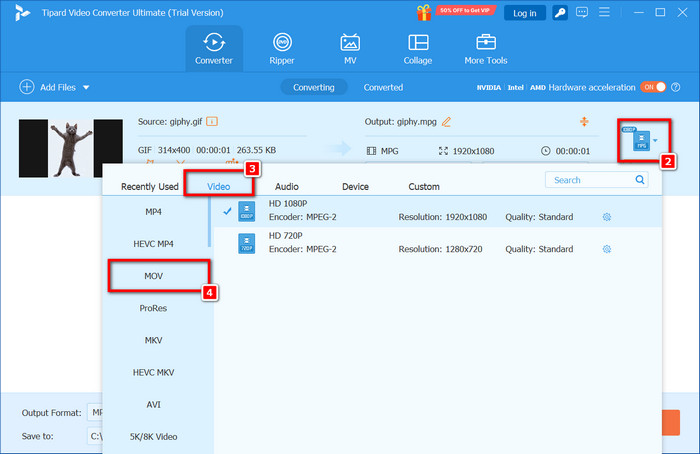Screen dimensions: 700x454
Task: Click the orange compress icon near output
Action: (x=584, y=121)
